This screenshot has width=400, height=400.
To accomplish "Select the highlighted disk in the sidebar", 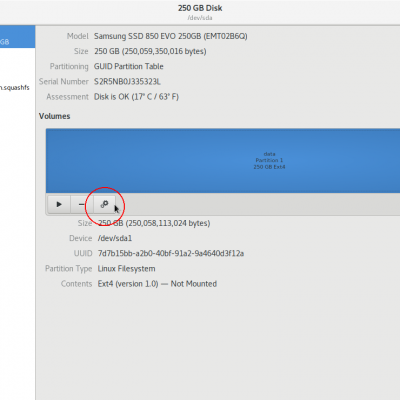I will point(17,37).
